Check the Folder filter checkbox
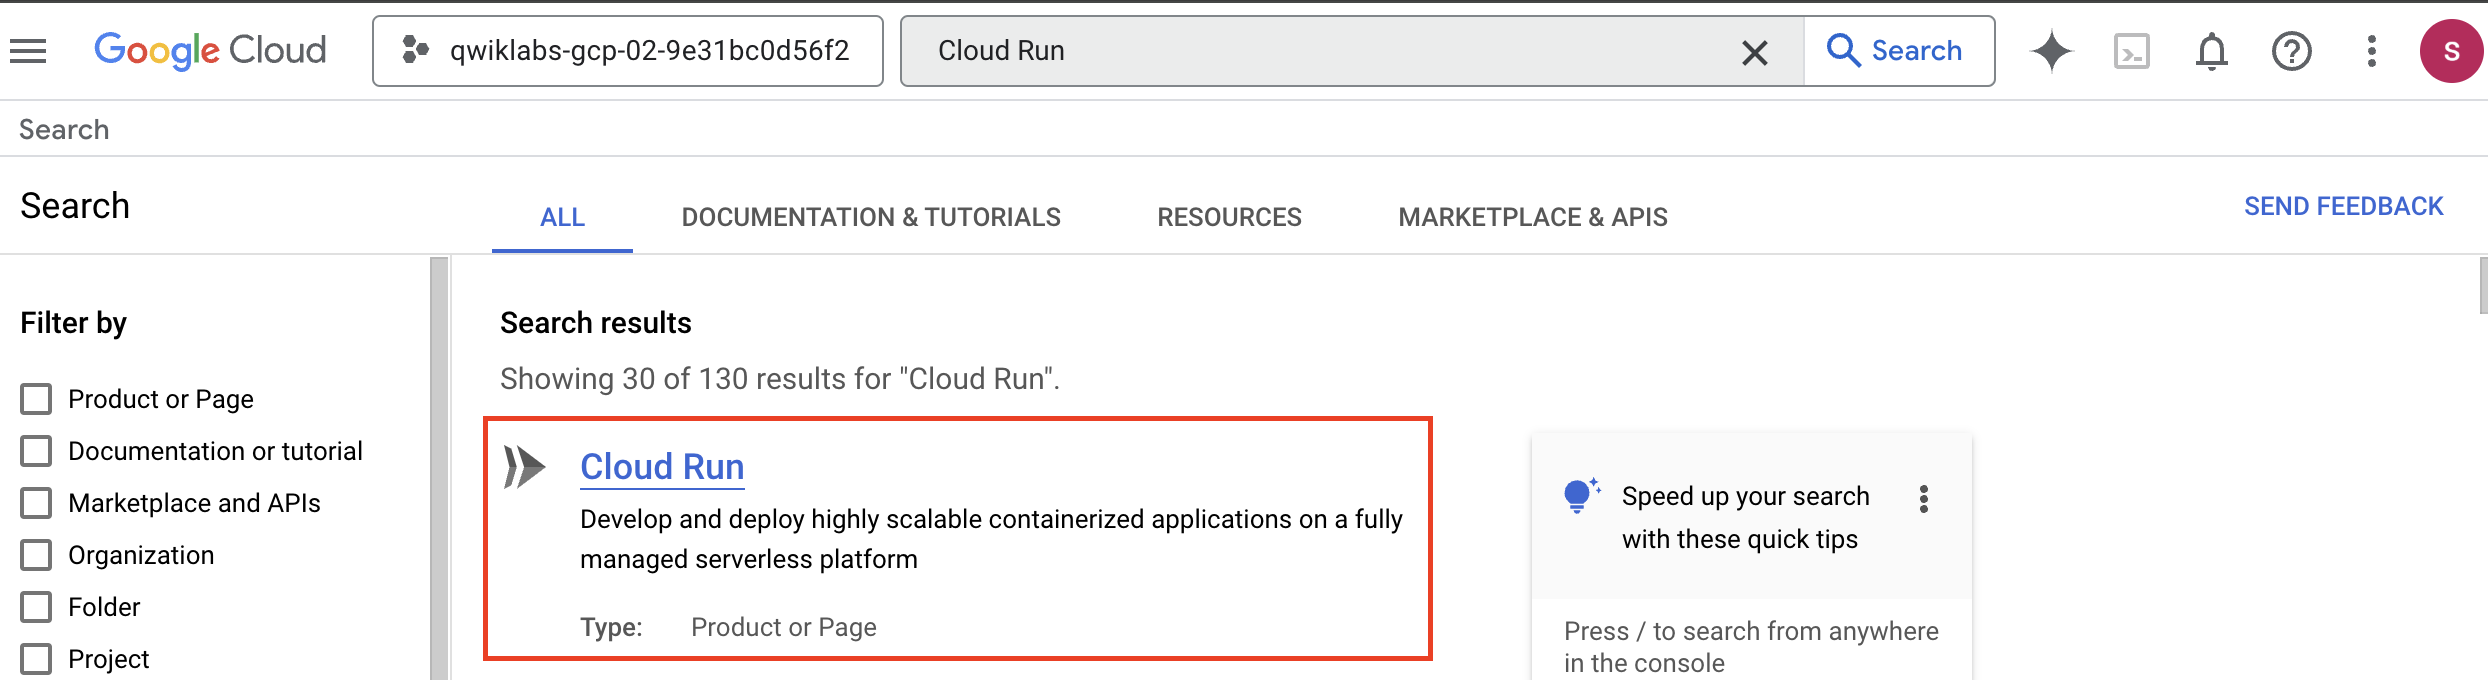 coord(36,607)
